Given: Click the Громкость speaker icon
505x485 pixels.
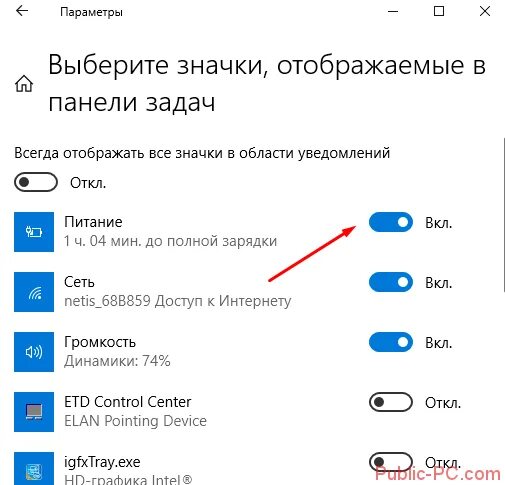Looking at the screenshot, I should point(34,352).
